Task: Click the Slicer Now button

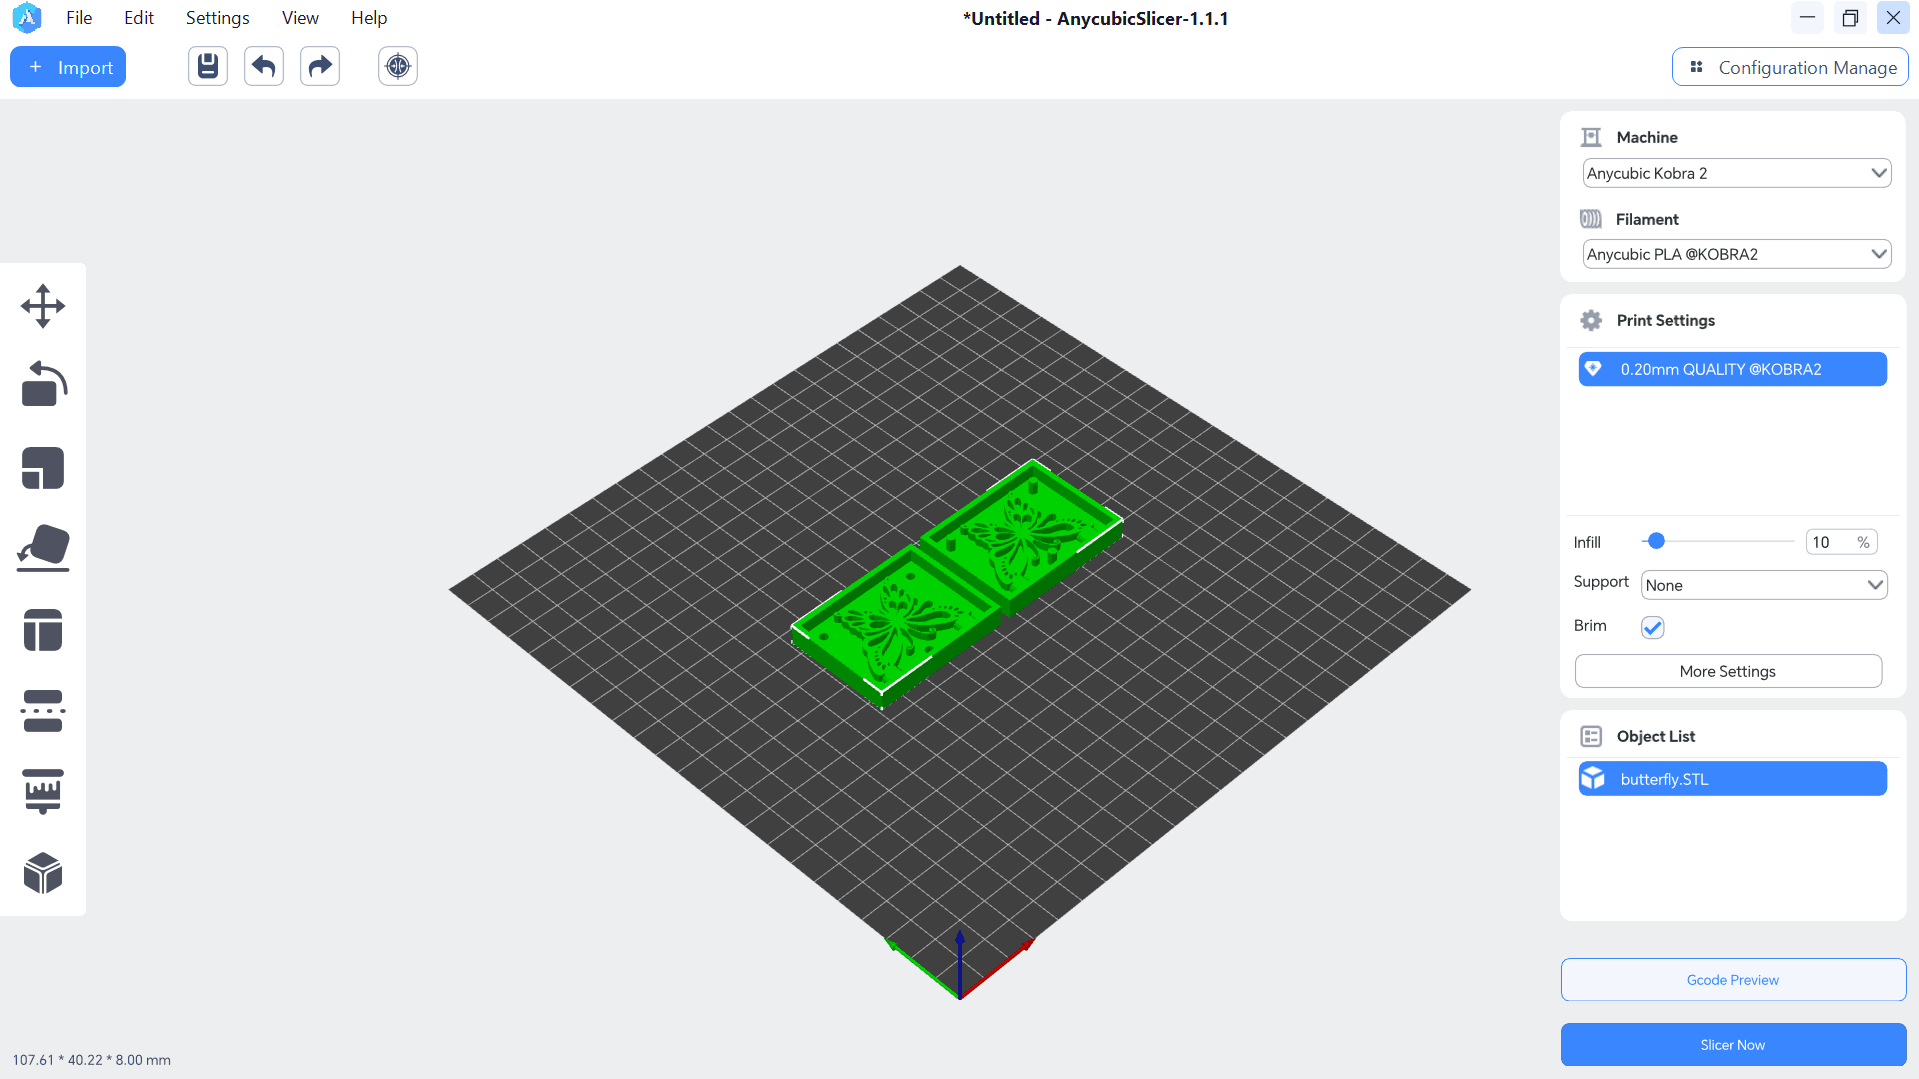Action: 1733,1045
